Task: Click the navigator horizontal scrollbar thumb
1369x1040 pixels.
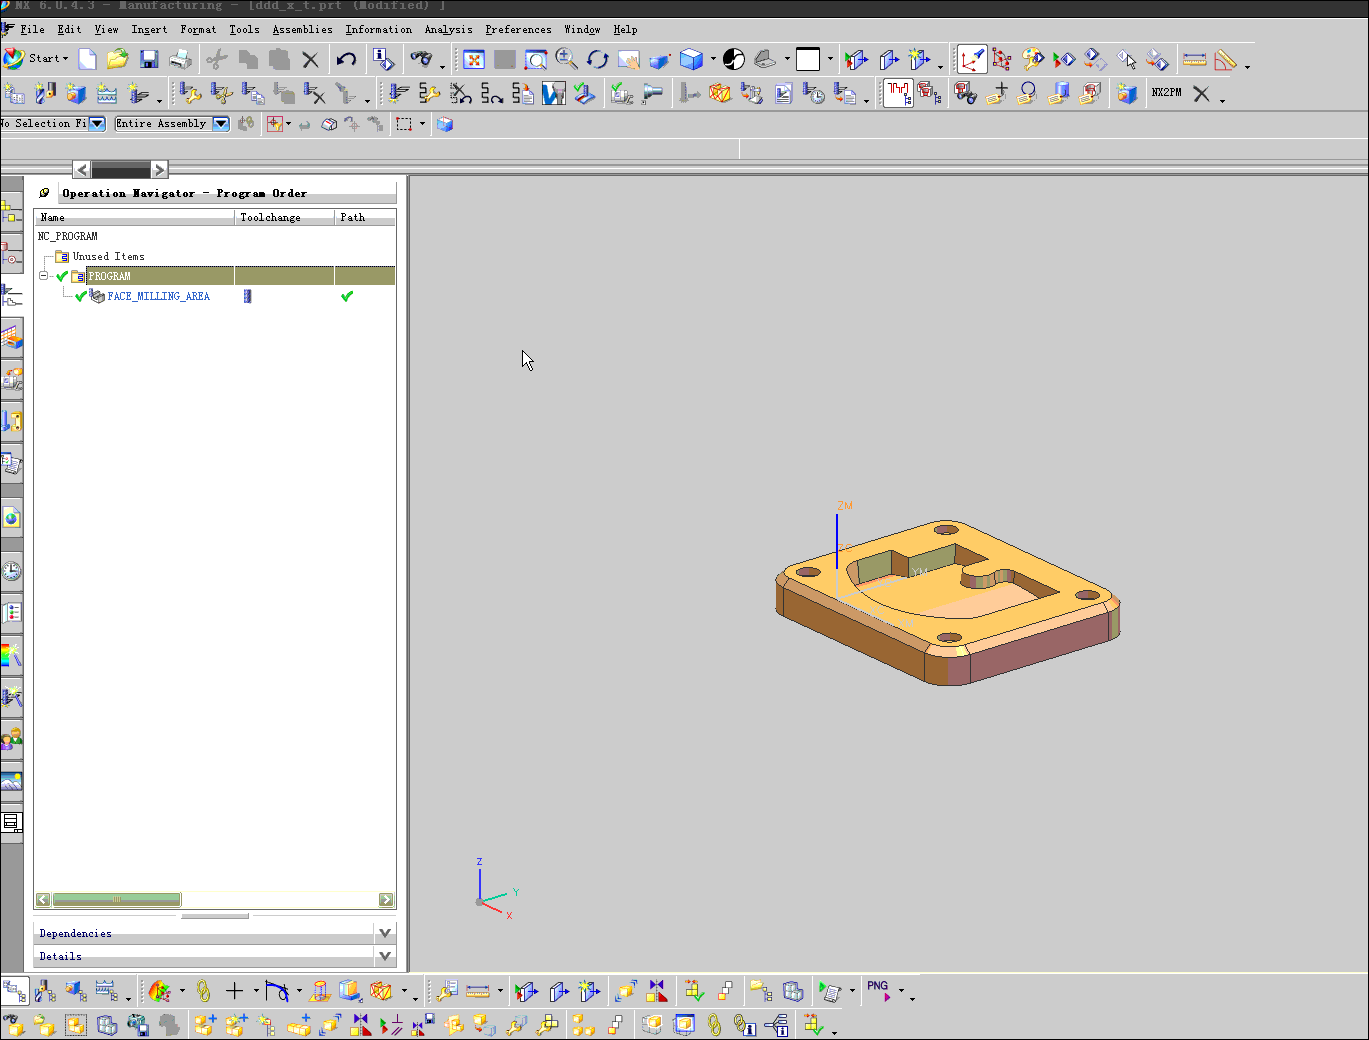Action: 117,900
